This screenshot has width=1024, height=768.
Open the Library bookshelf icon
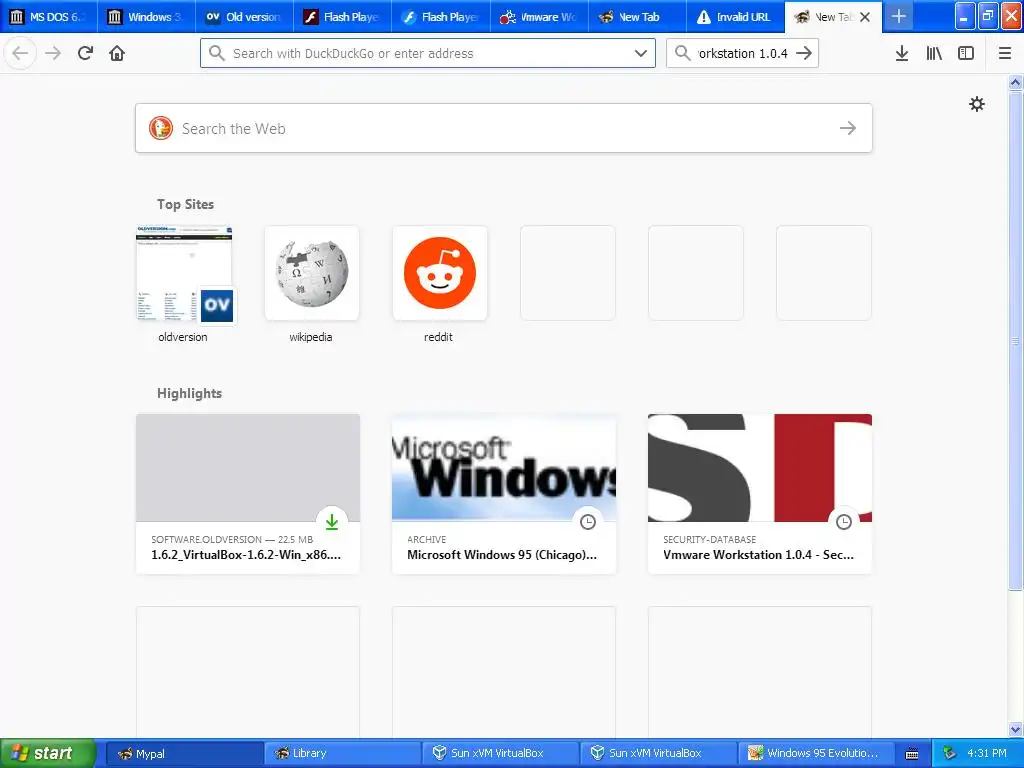[x=934, y=53]
